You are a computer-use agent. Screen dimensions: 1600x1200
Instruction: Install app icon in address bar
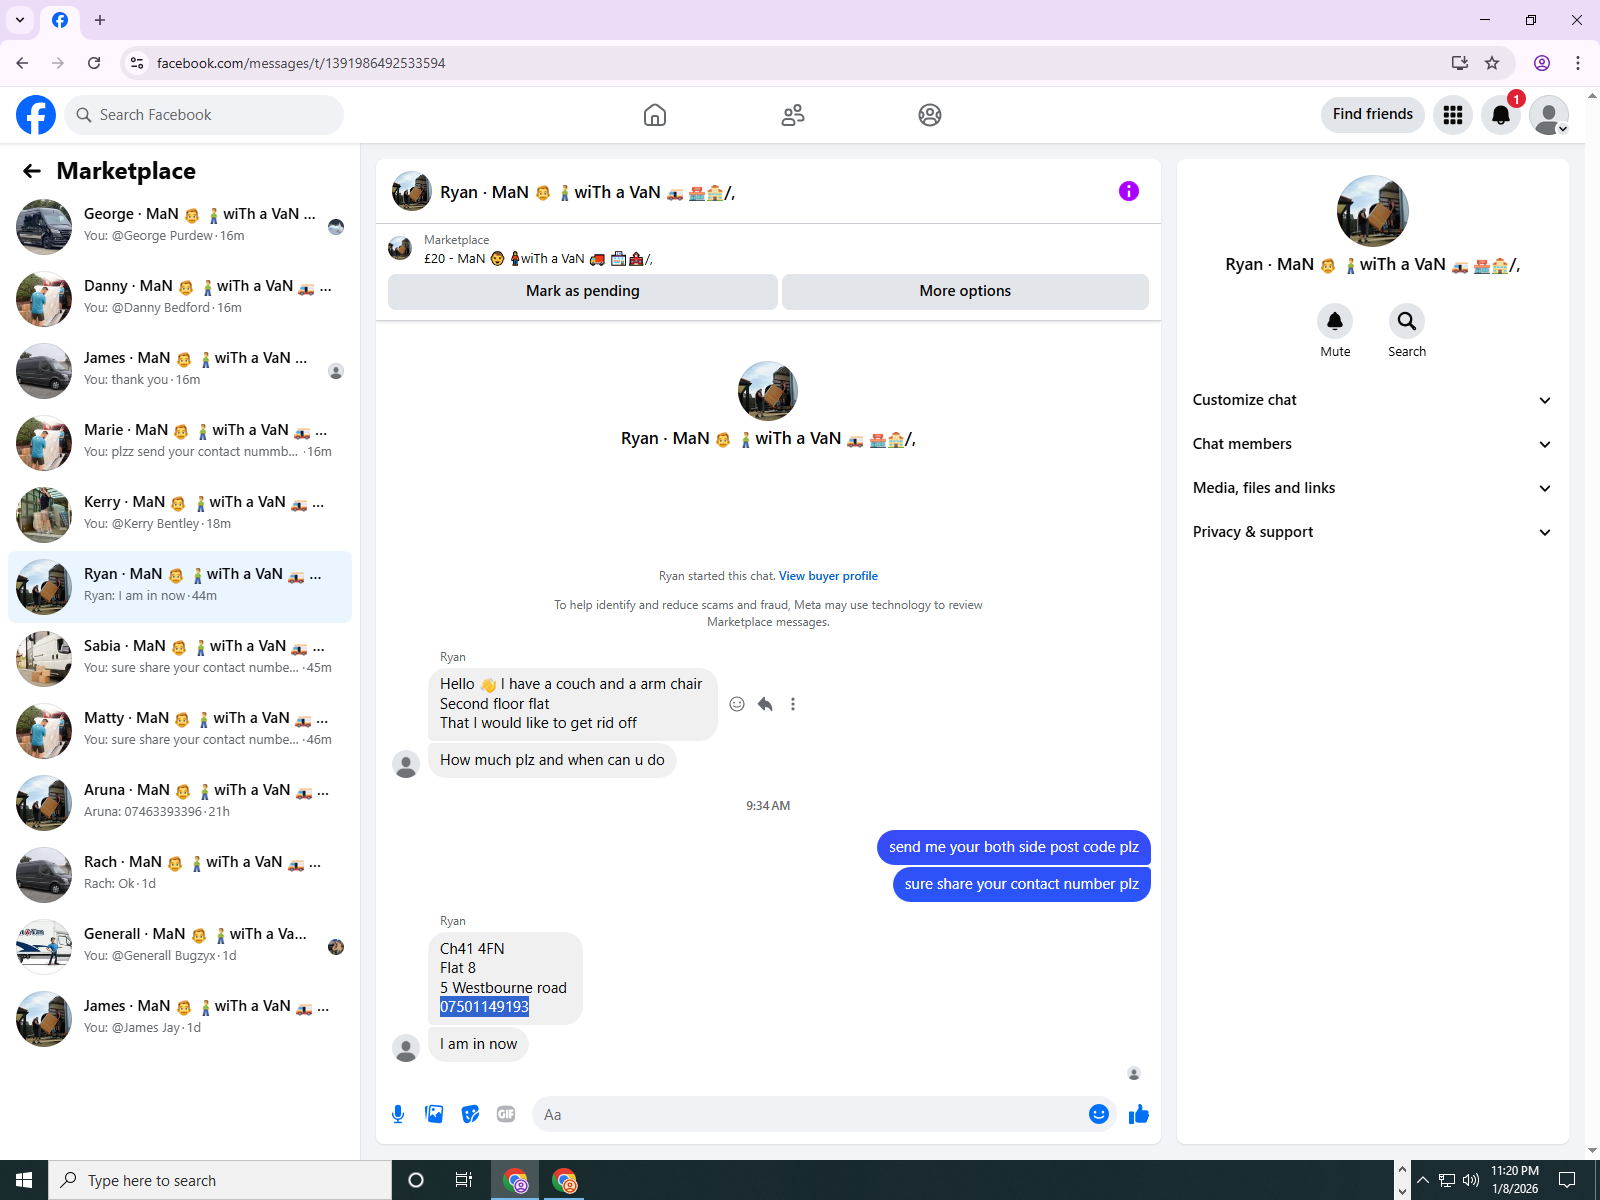(x=1460, y=63)
